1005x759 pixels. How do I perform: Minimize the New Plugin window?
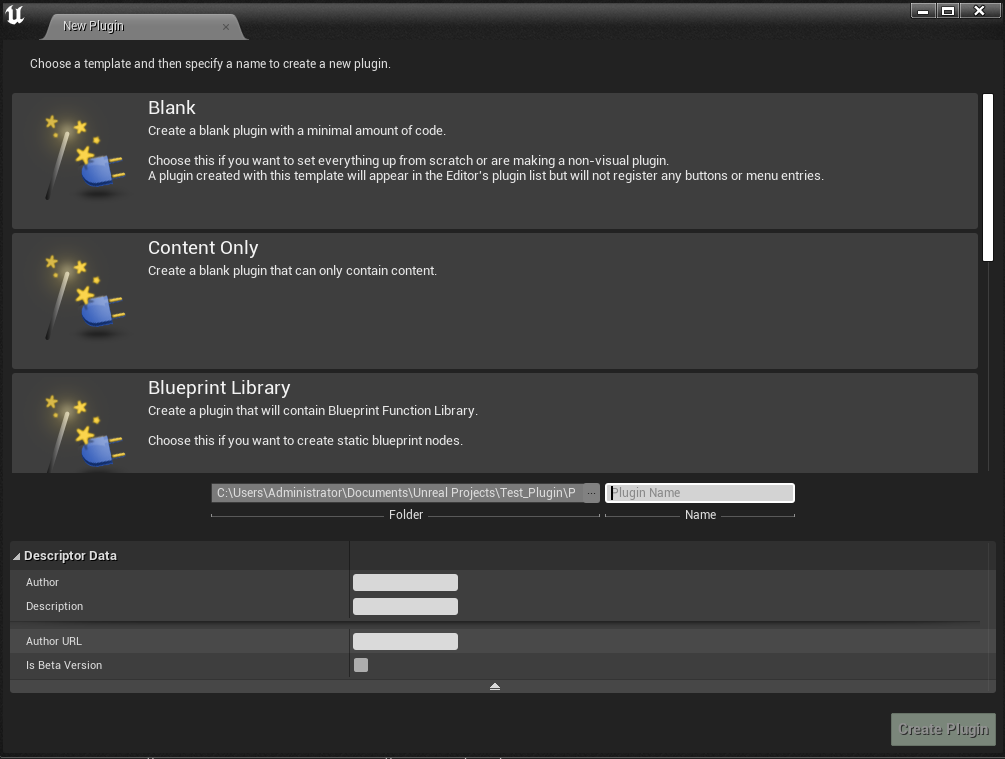pyautogui.click(x=923, y=11)
